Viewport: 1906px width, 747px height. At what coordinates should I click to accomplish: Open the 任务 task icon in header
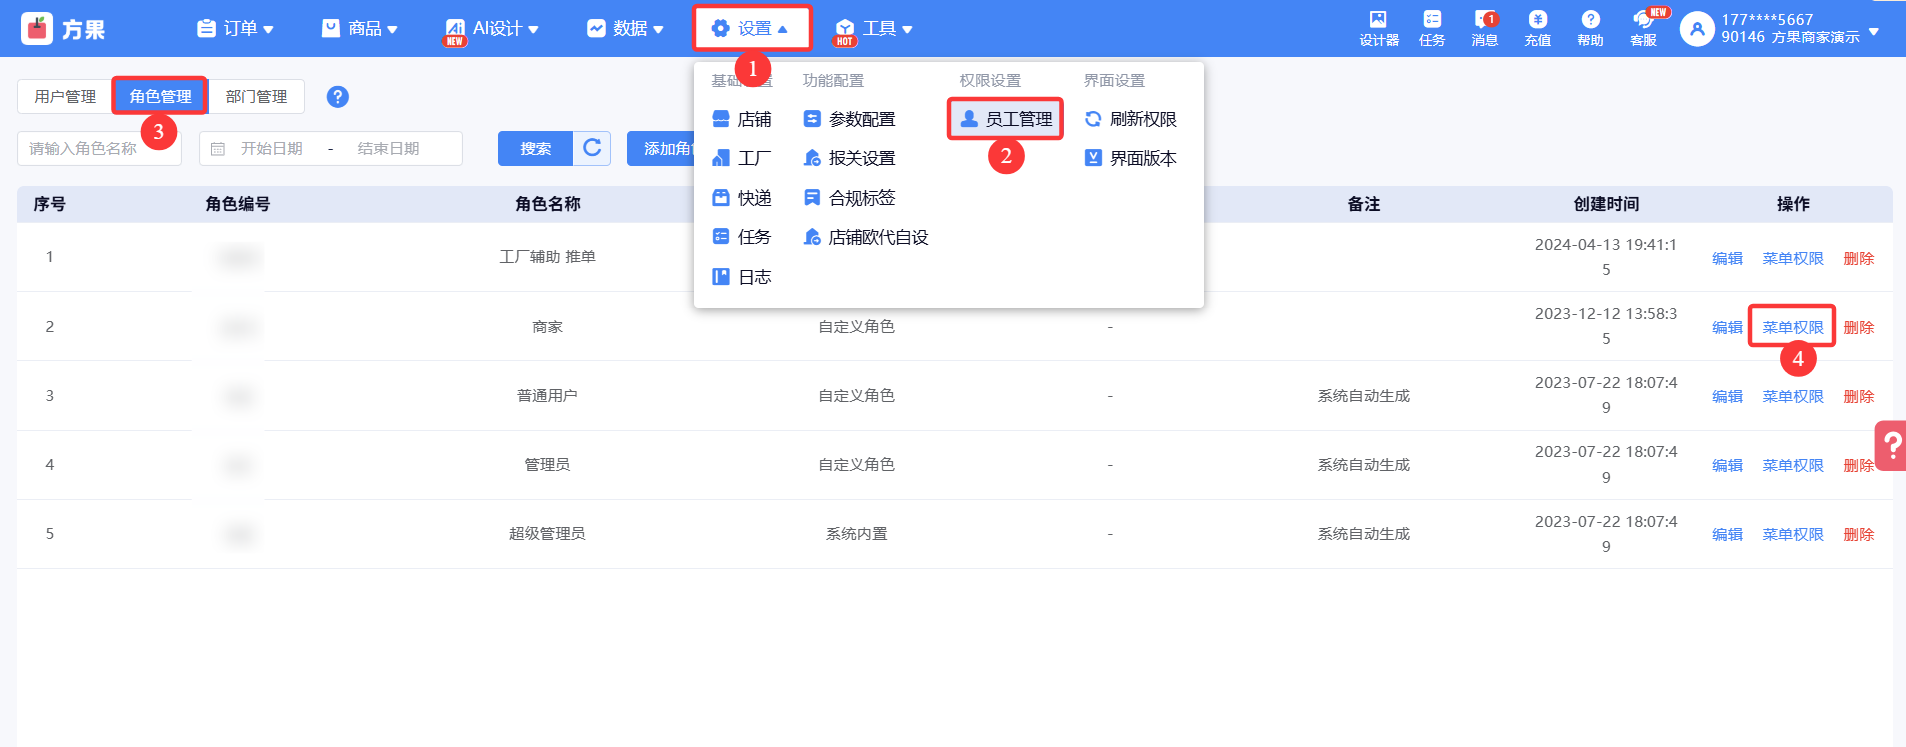[1432, 27]
